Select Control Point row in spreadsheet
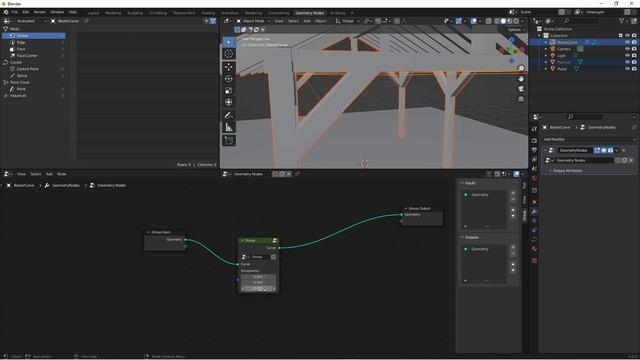This screenshot has height=360, width=640. [x=33, y=69]
